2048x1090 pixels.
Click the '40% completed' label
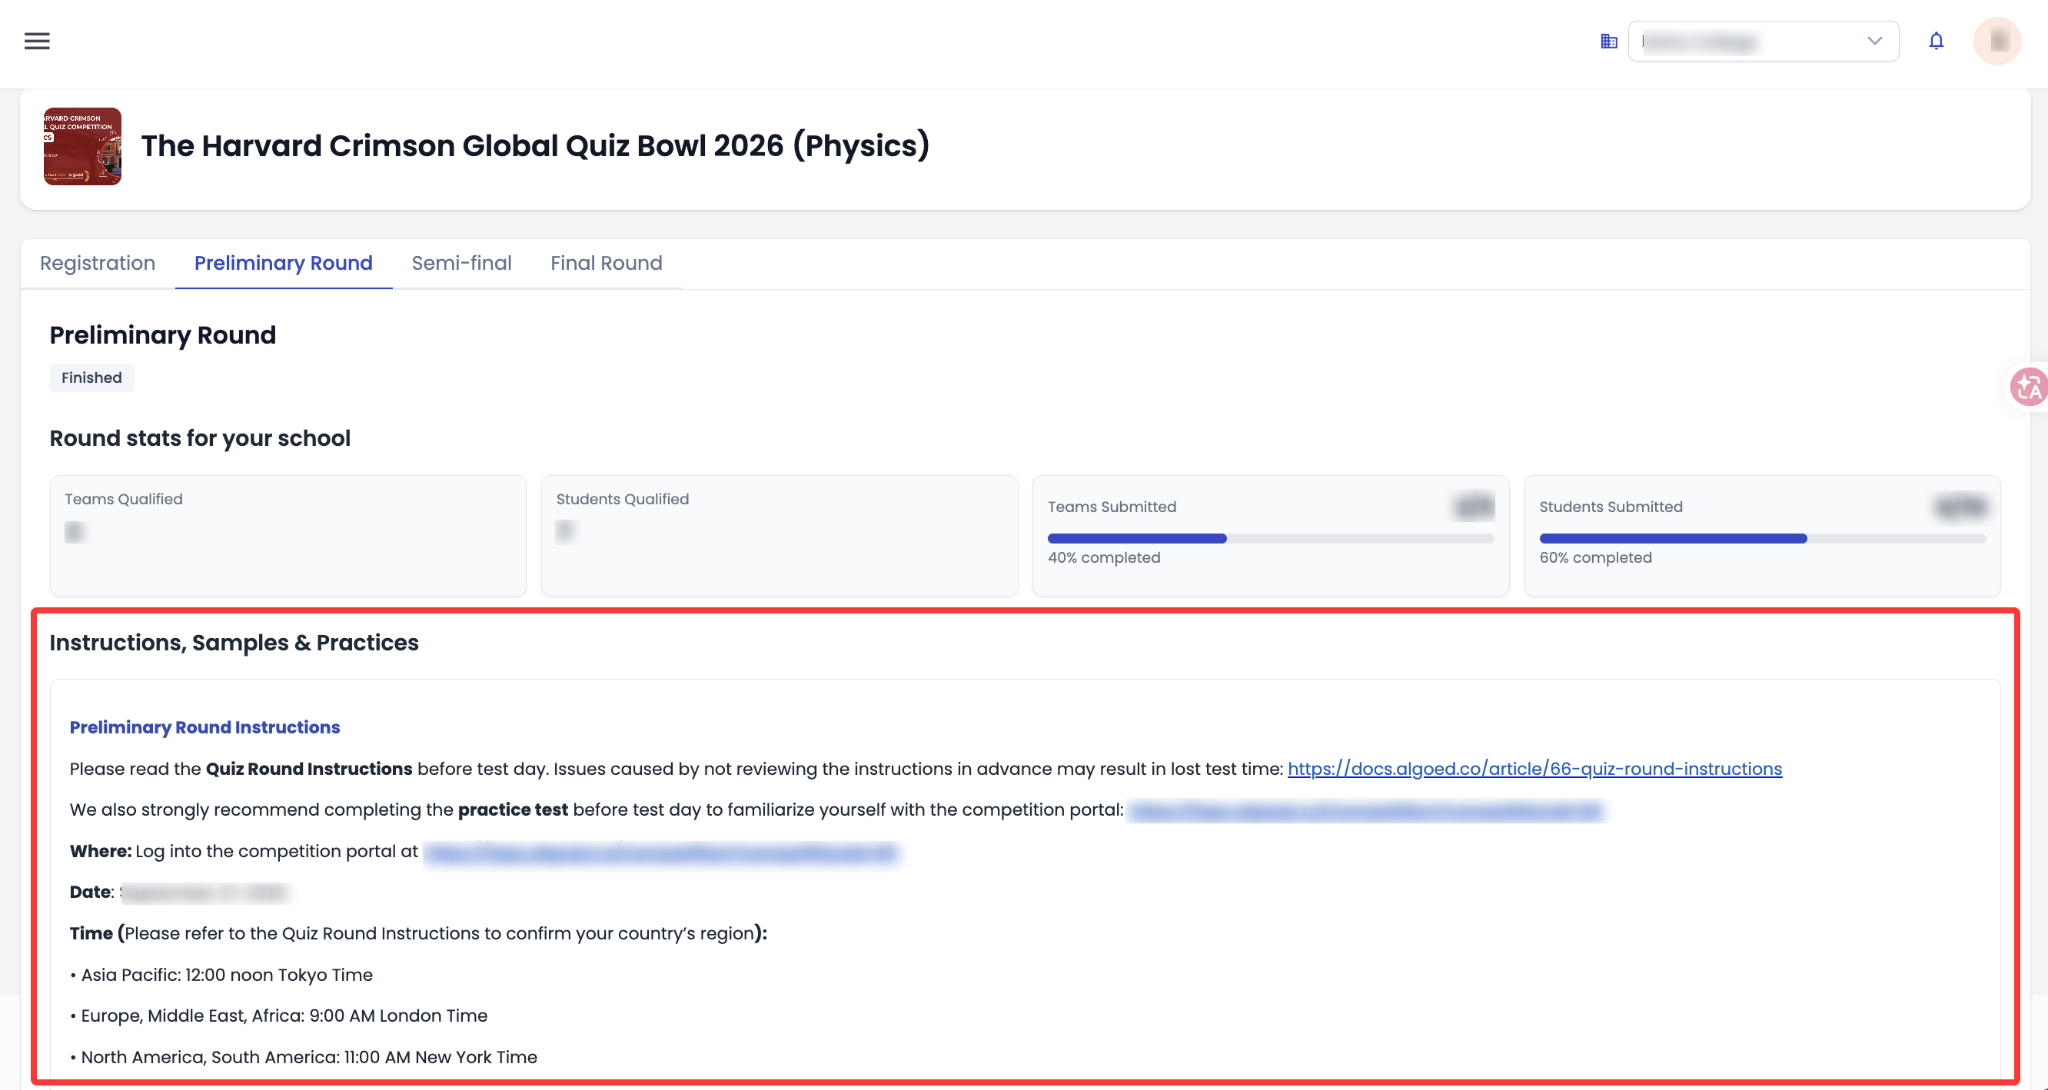(1104, 558)
